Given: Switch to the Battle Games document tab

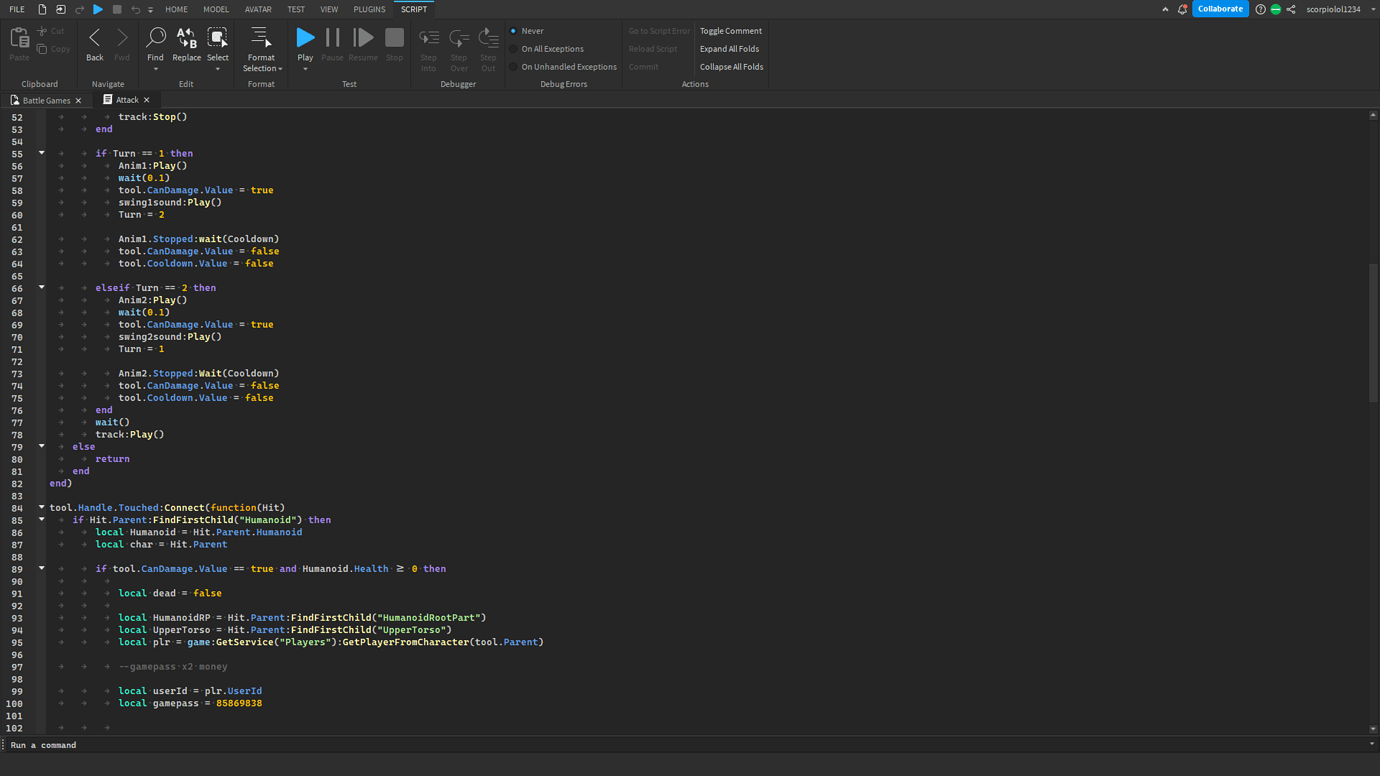Looking at the screenshot, I should click(46, 100).
